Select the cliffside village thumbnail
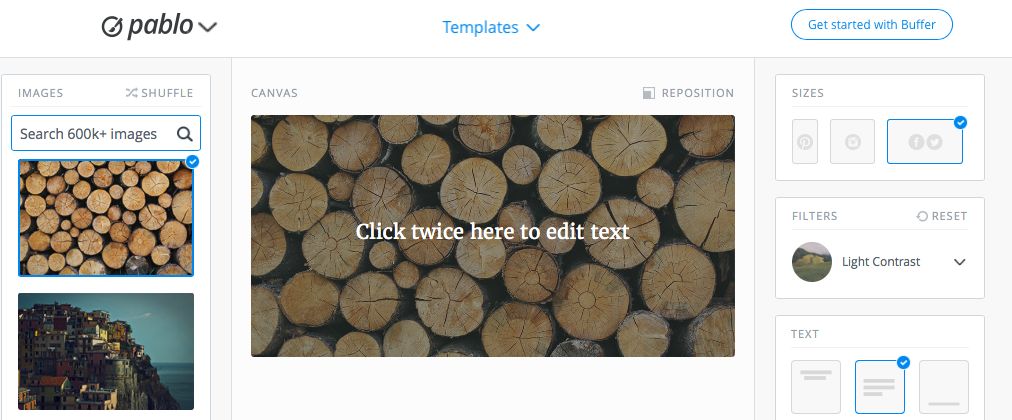Screen dimensions: 1012x420 [106, 352]
